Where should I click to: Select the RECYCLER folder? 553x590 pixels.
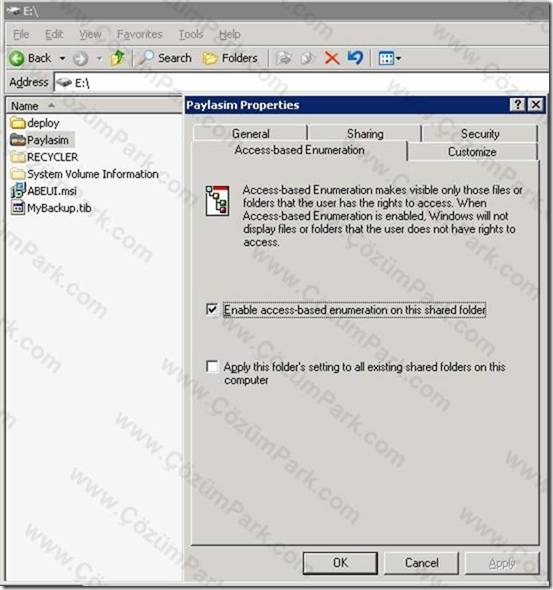44,157
